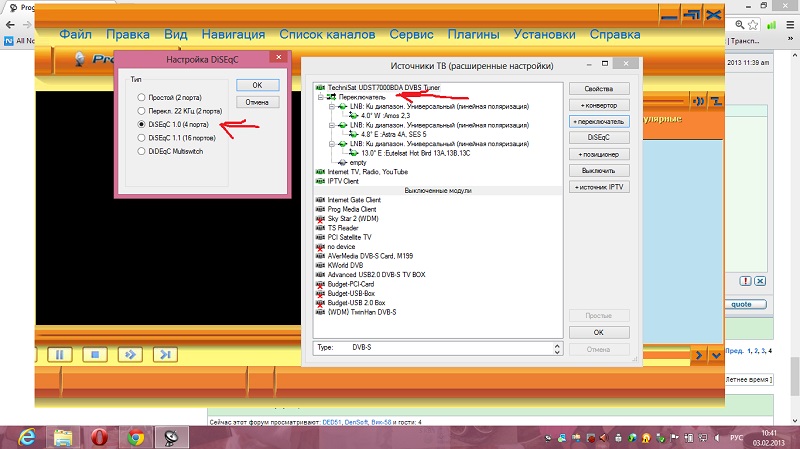Choose DiSEqC 1.1 (16 ports) radio option
Image resolution: width=800 pixels, height=449 pixels.
(x=142, y=137)
